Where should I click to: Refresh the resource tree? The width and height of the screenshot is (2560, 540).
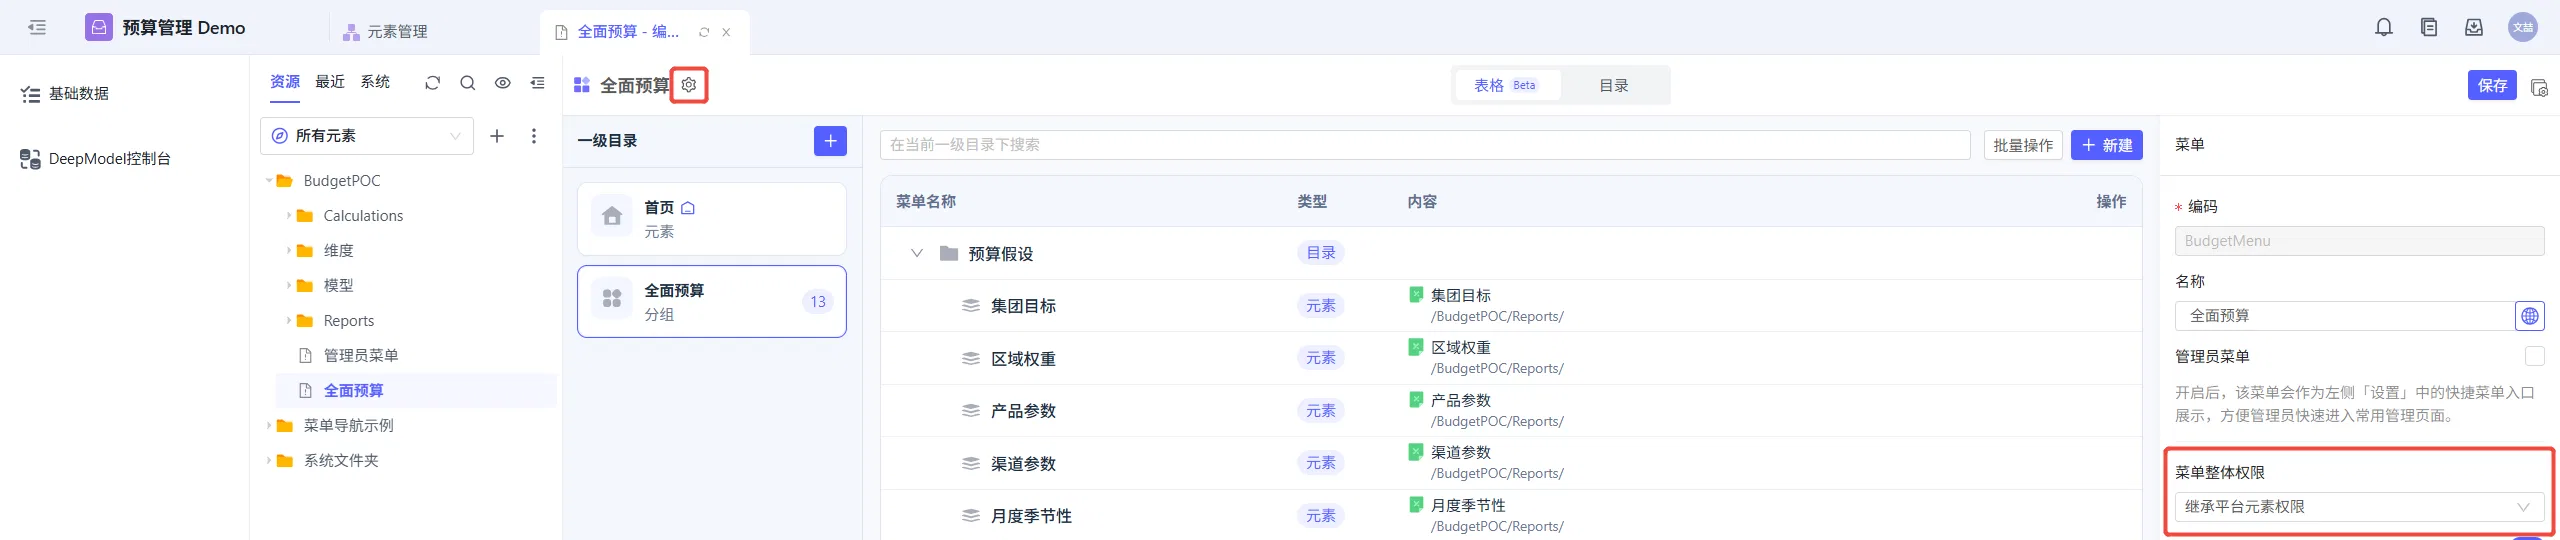432,83
